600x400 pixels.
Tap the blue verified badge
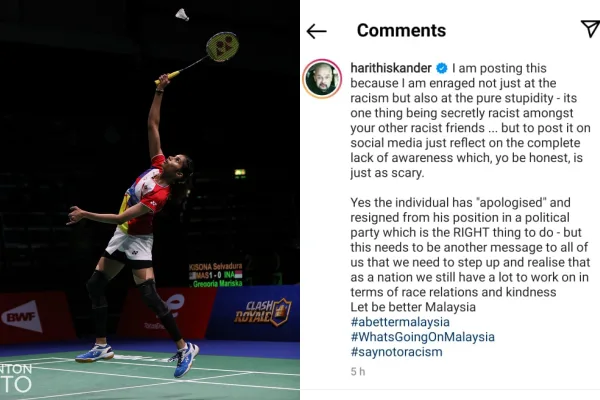pyautogui.click(x=442, y=68)
